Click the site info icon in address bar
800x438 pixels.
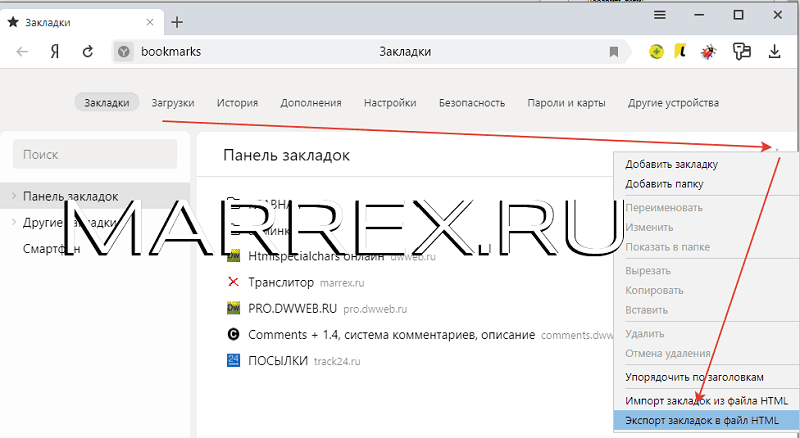[123, 52]
